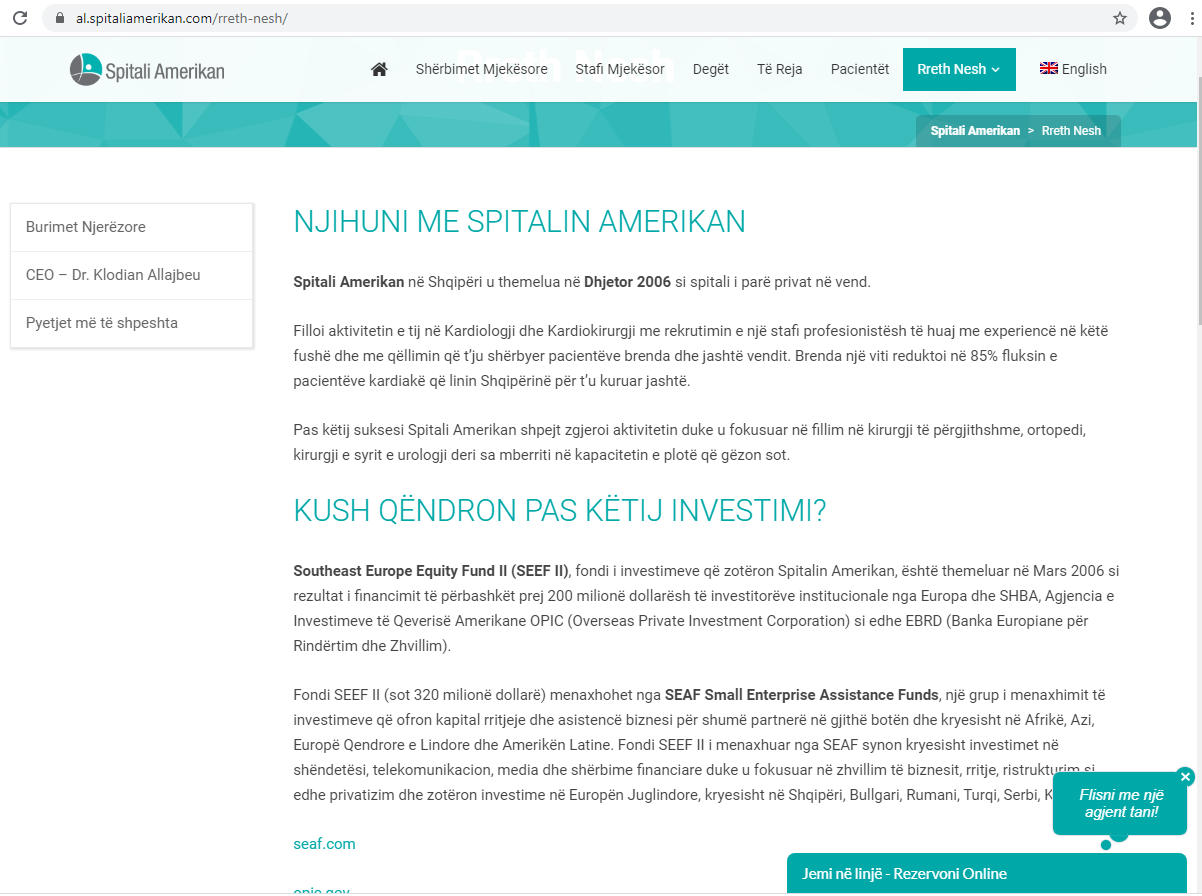Screen dimensions: 1202x896
Task: Click the Flisni me një agjent tani bubble
Action: (1120, 803)
